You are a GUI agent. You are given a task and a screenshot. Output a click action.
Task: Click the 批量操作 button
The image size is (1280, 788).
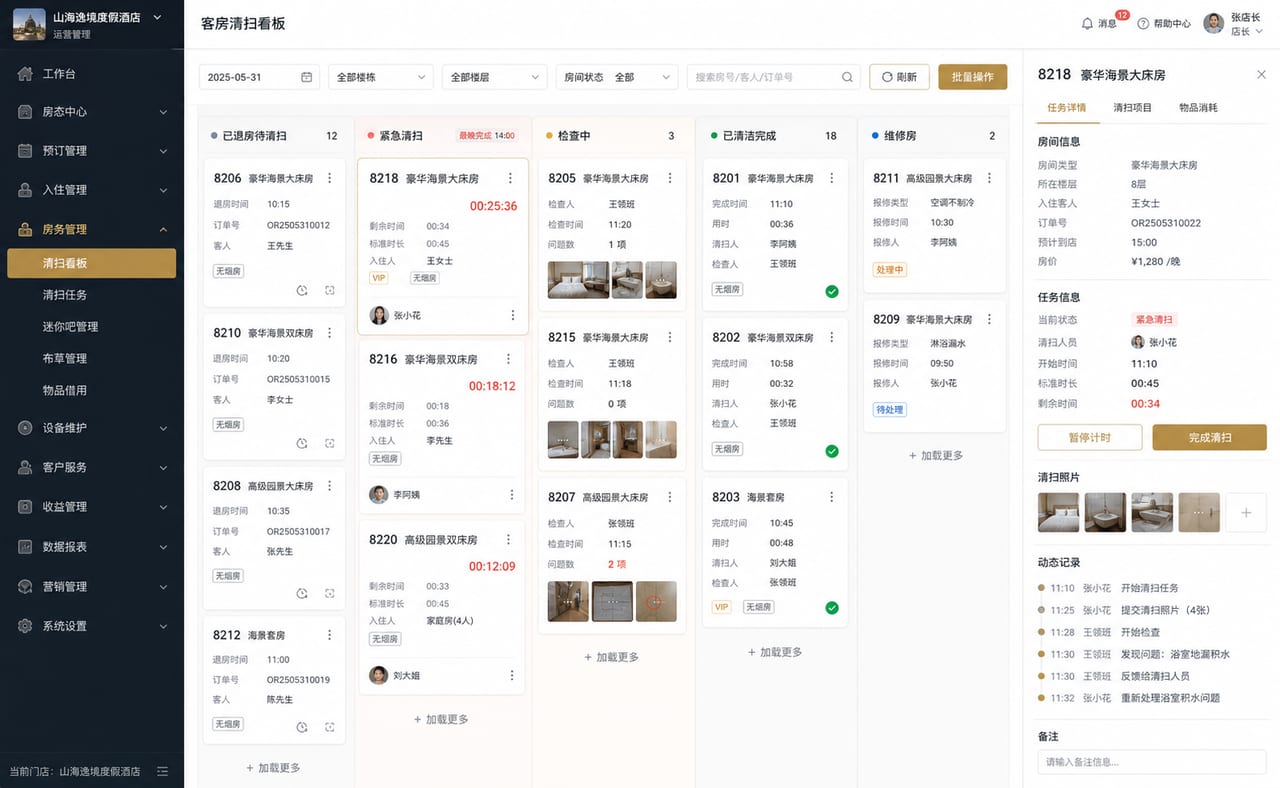[972, 77]
